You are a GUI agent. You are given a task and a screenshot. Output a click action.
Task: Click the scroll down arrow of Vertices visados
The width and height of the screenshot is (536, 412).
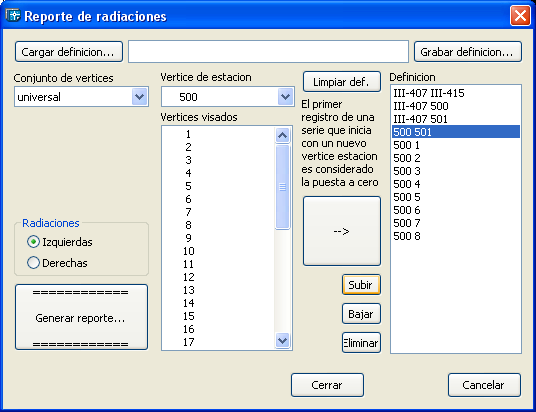tap(282, 341)
